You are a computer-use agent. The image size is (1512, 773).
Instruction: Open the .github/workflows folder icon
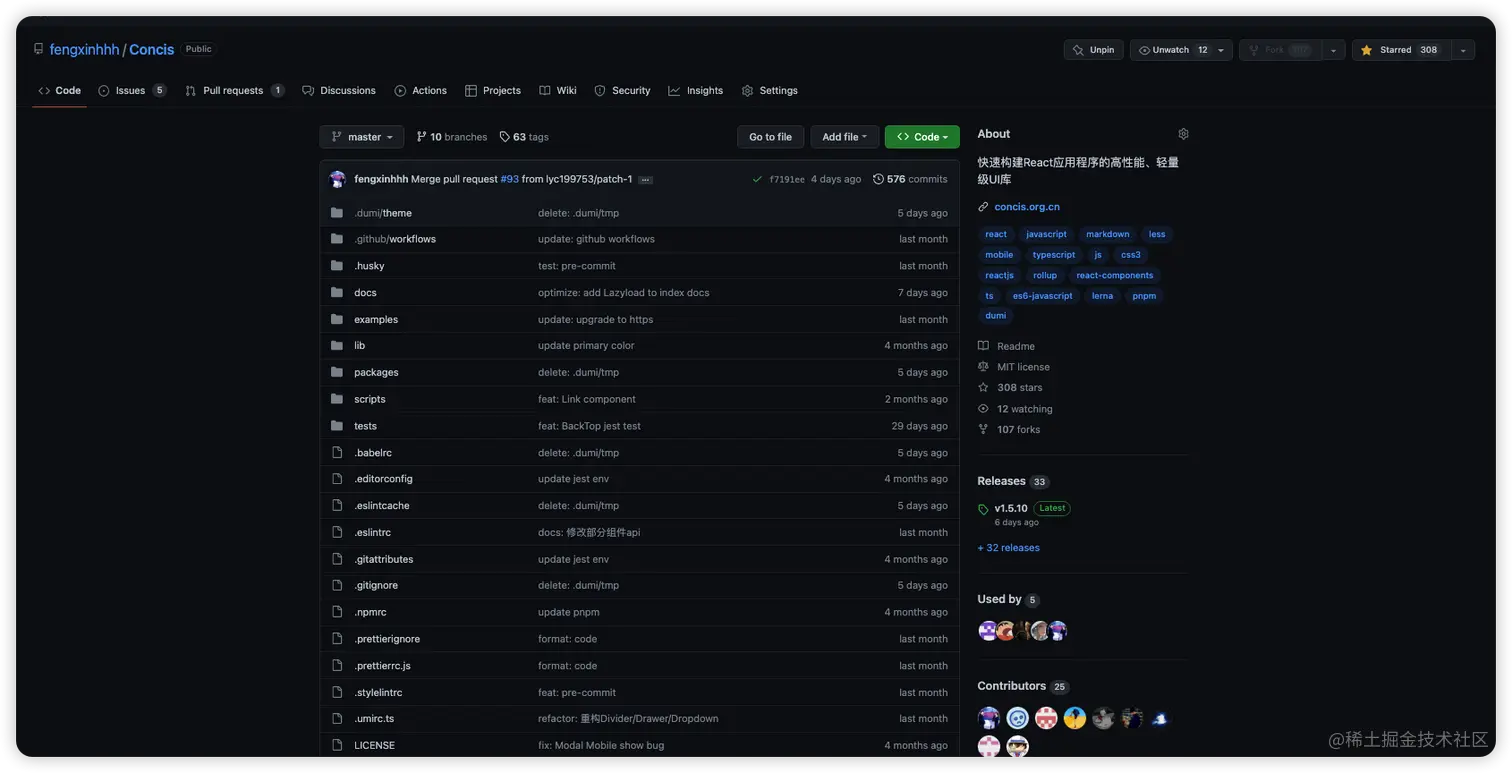pos(337,239)
